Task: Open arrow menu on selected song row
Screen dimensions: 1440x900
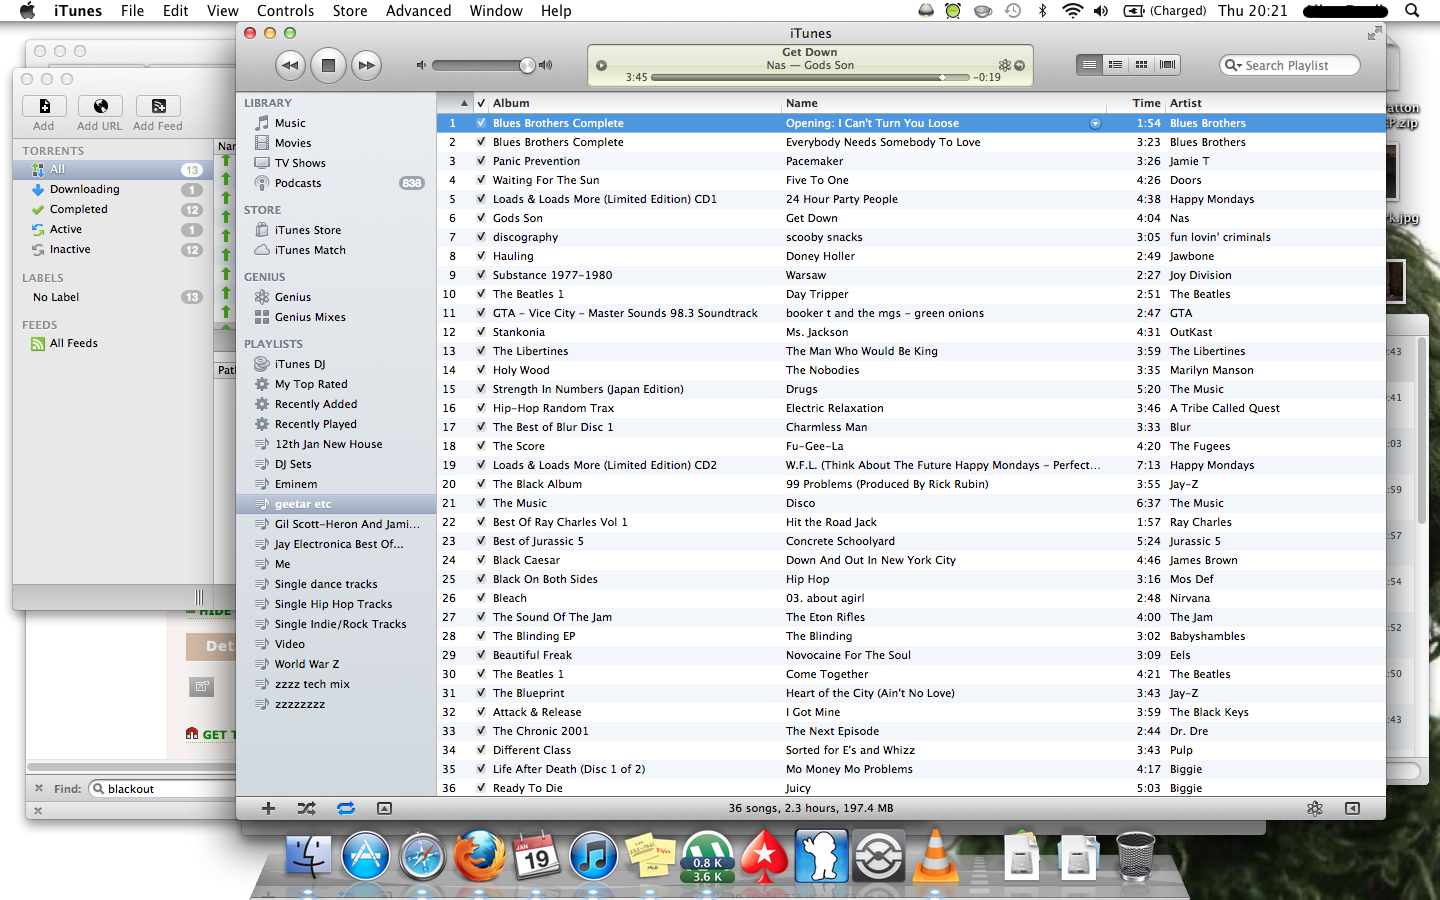Action: [1095, 123]
